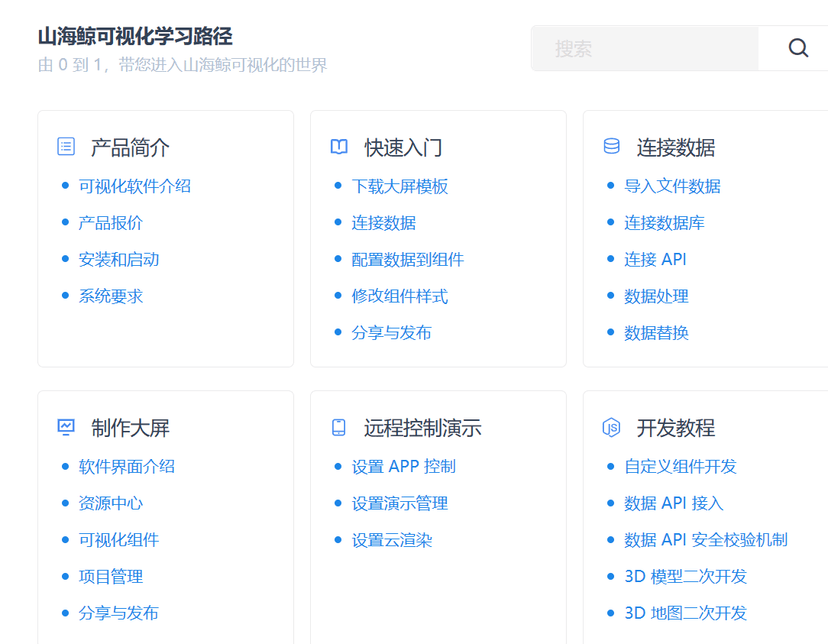The width and height of the screenshot is (828, 644).
Task: Open the 连接数据库 link
Action: pos(664,223)
